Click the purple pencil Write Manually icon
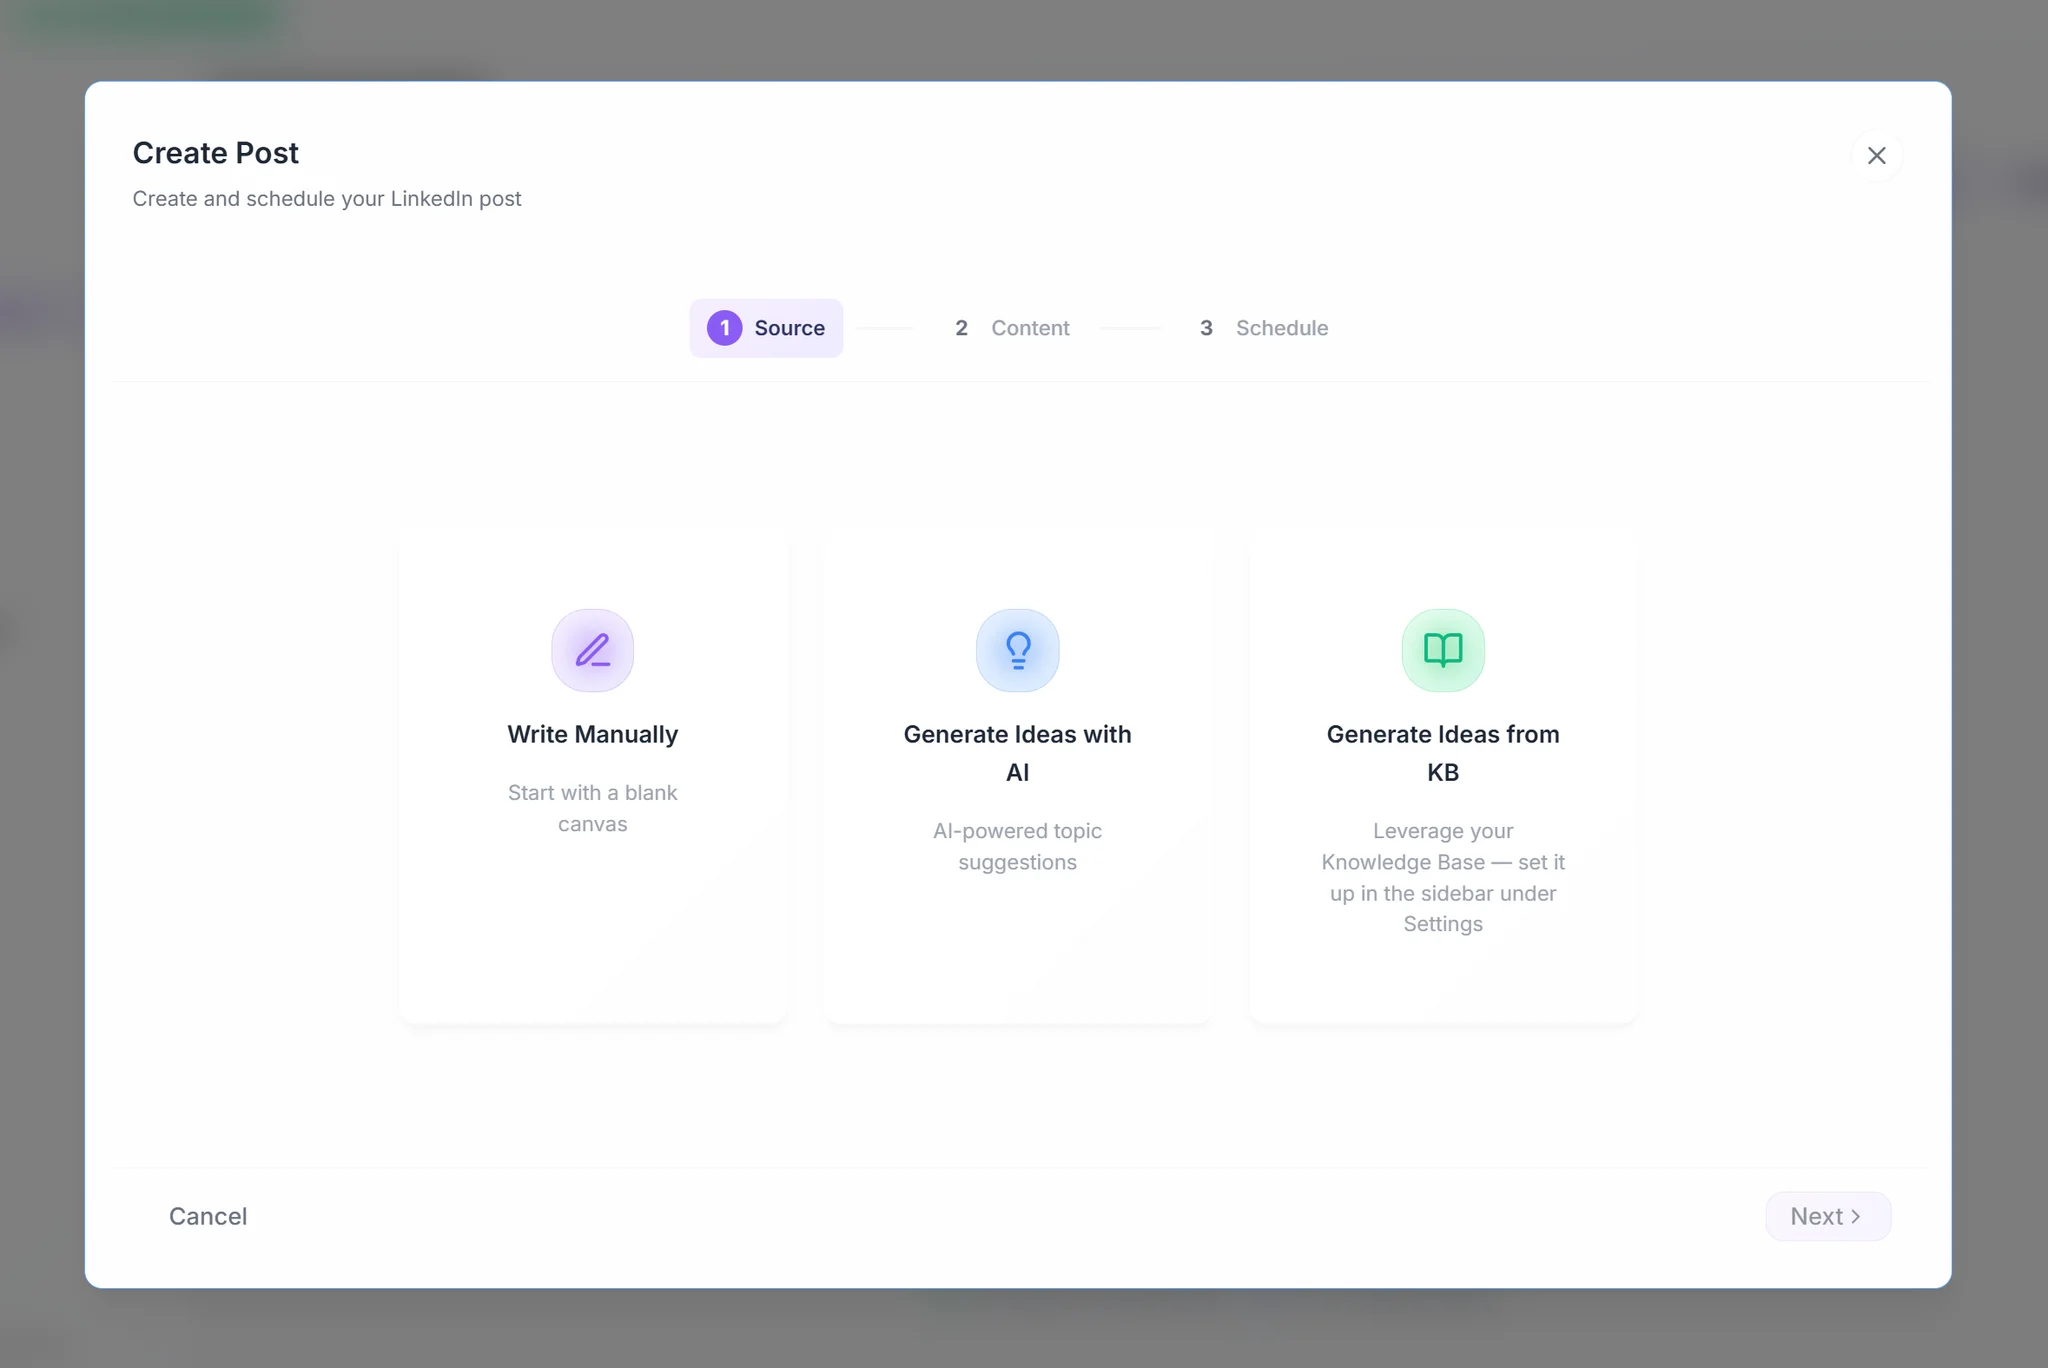Screen dimensions: 2048x1368 click(x=592, y=650)
